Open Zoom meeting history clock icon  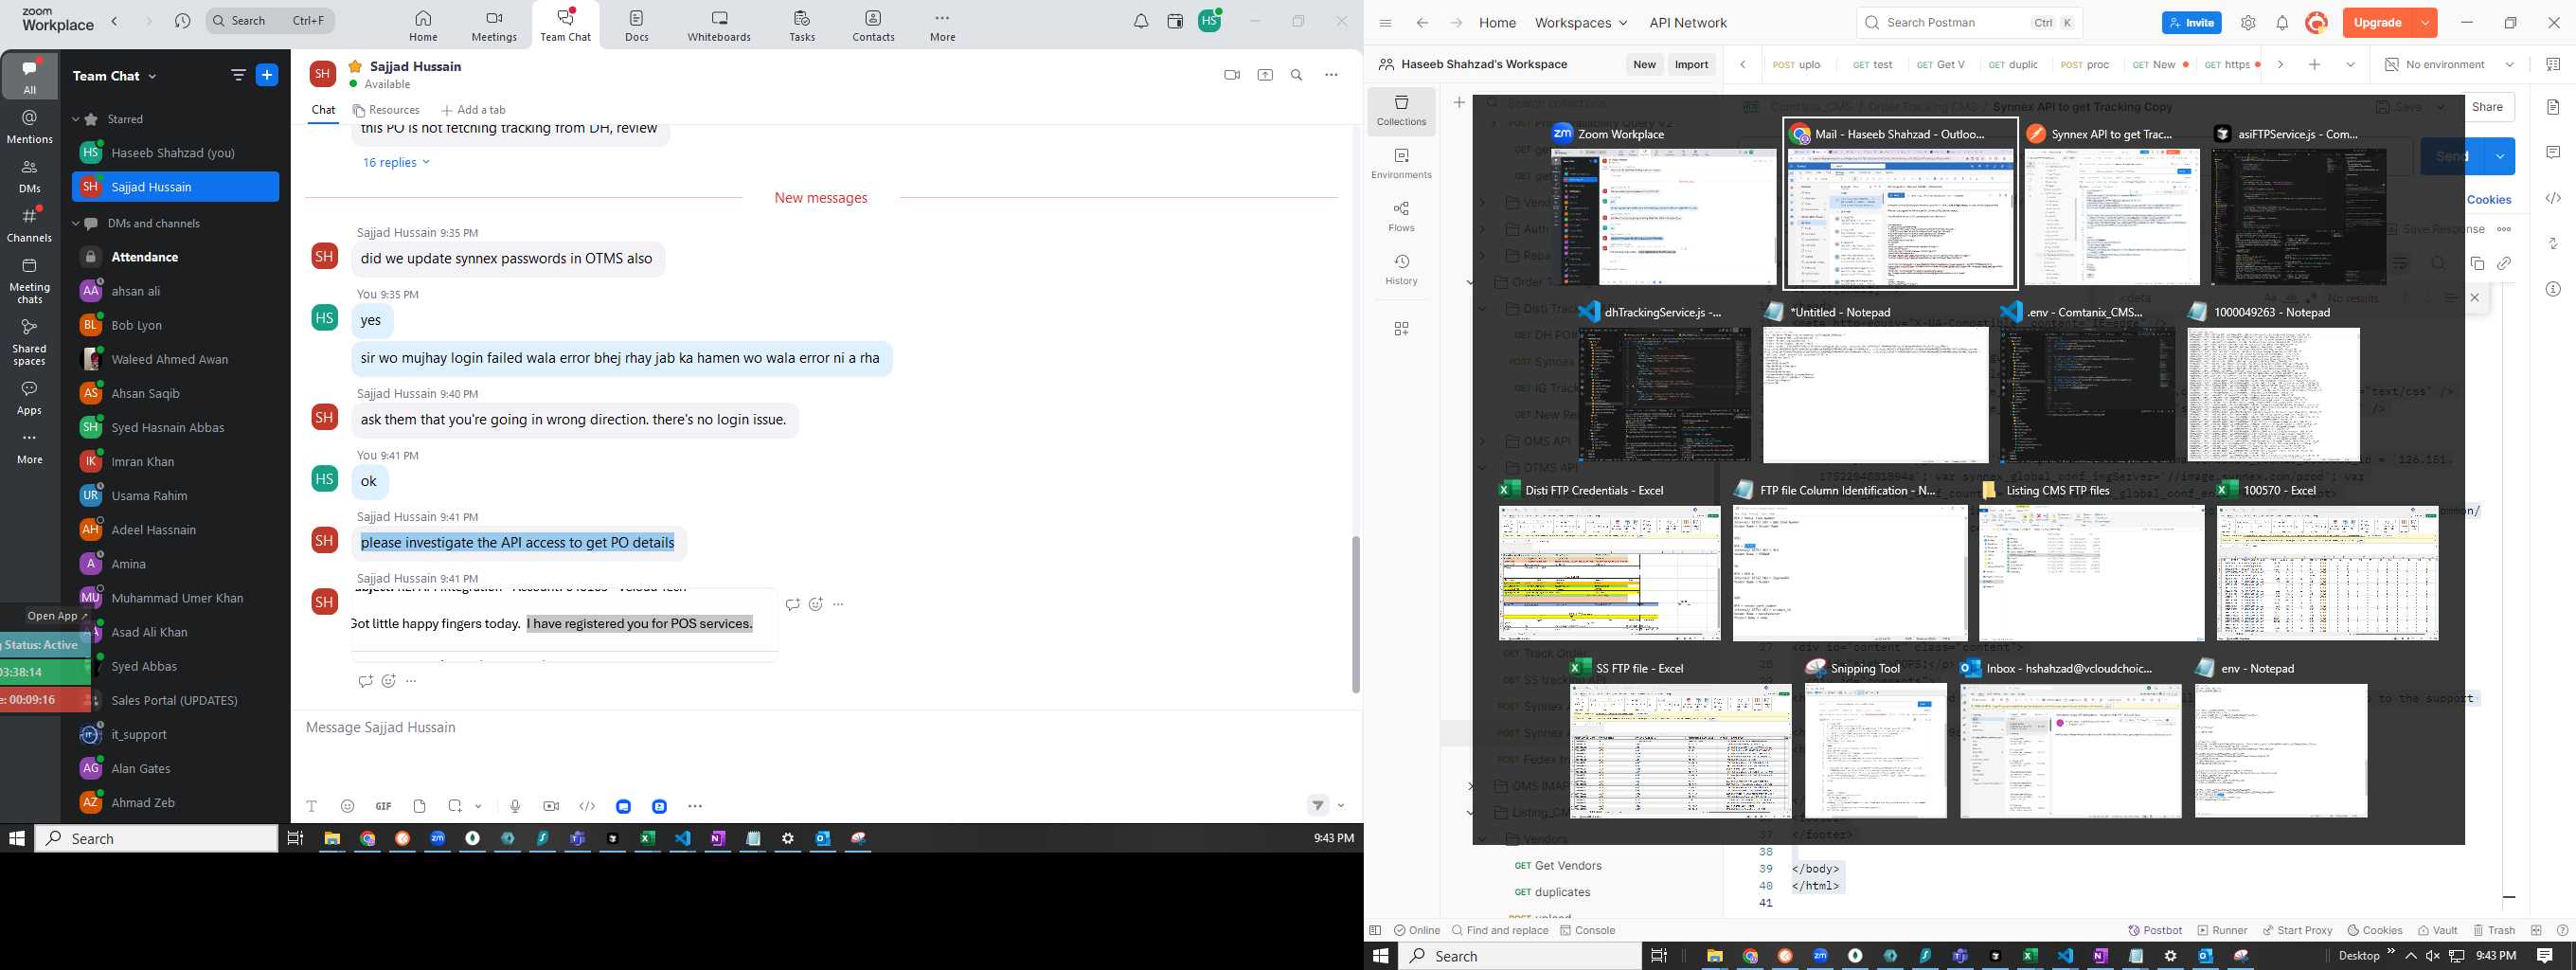coord(182,21)
